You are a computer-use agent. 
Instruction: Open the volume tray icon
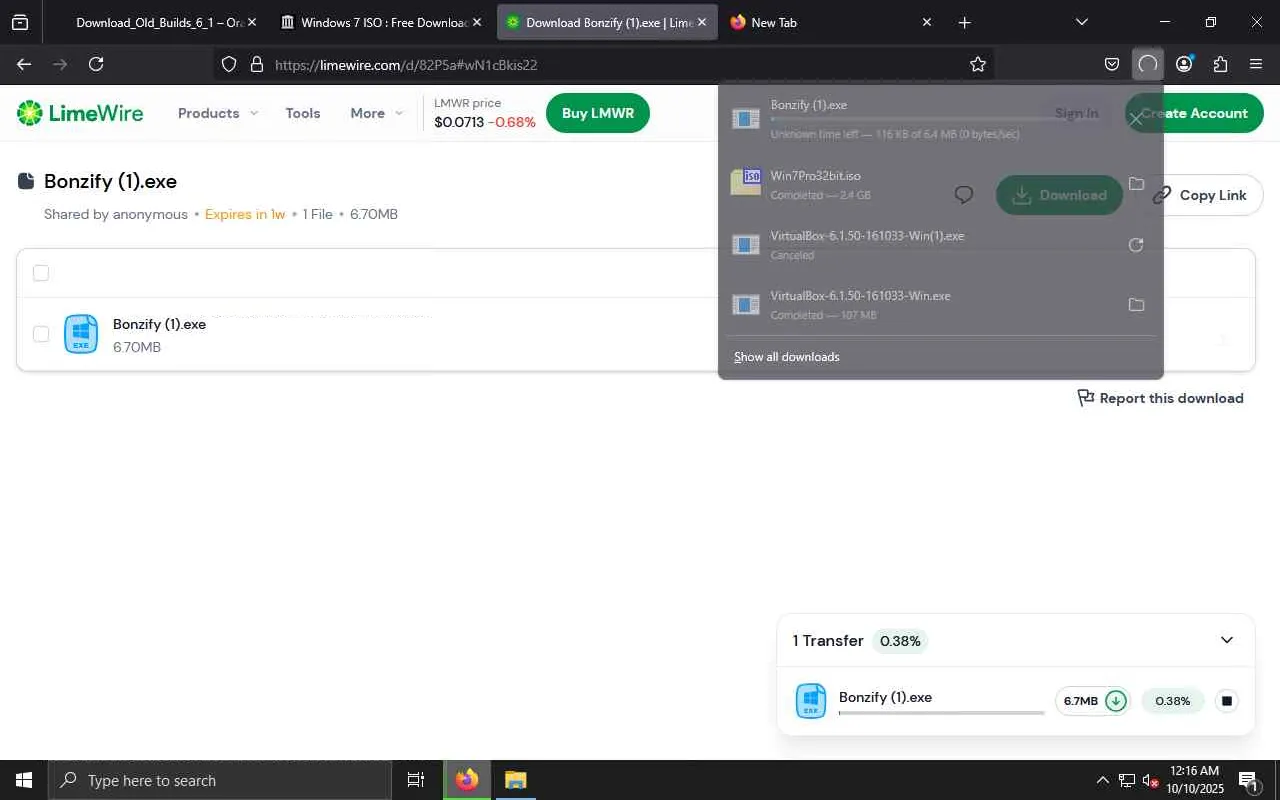(1151, 780)
